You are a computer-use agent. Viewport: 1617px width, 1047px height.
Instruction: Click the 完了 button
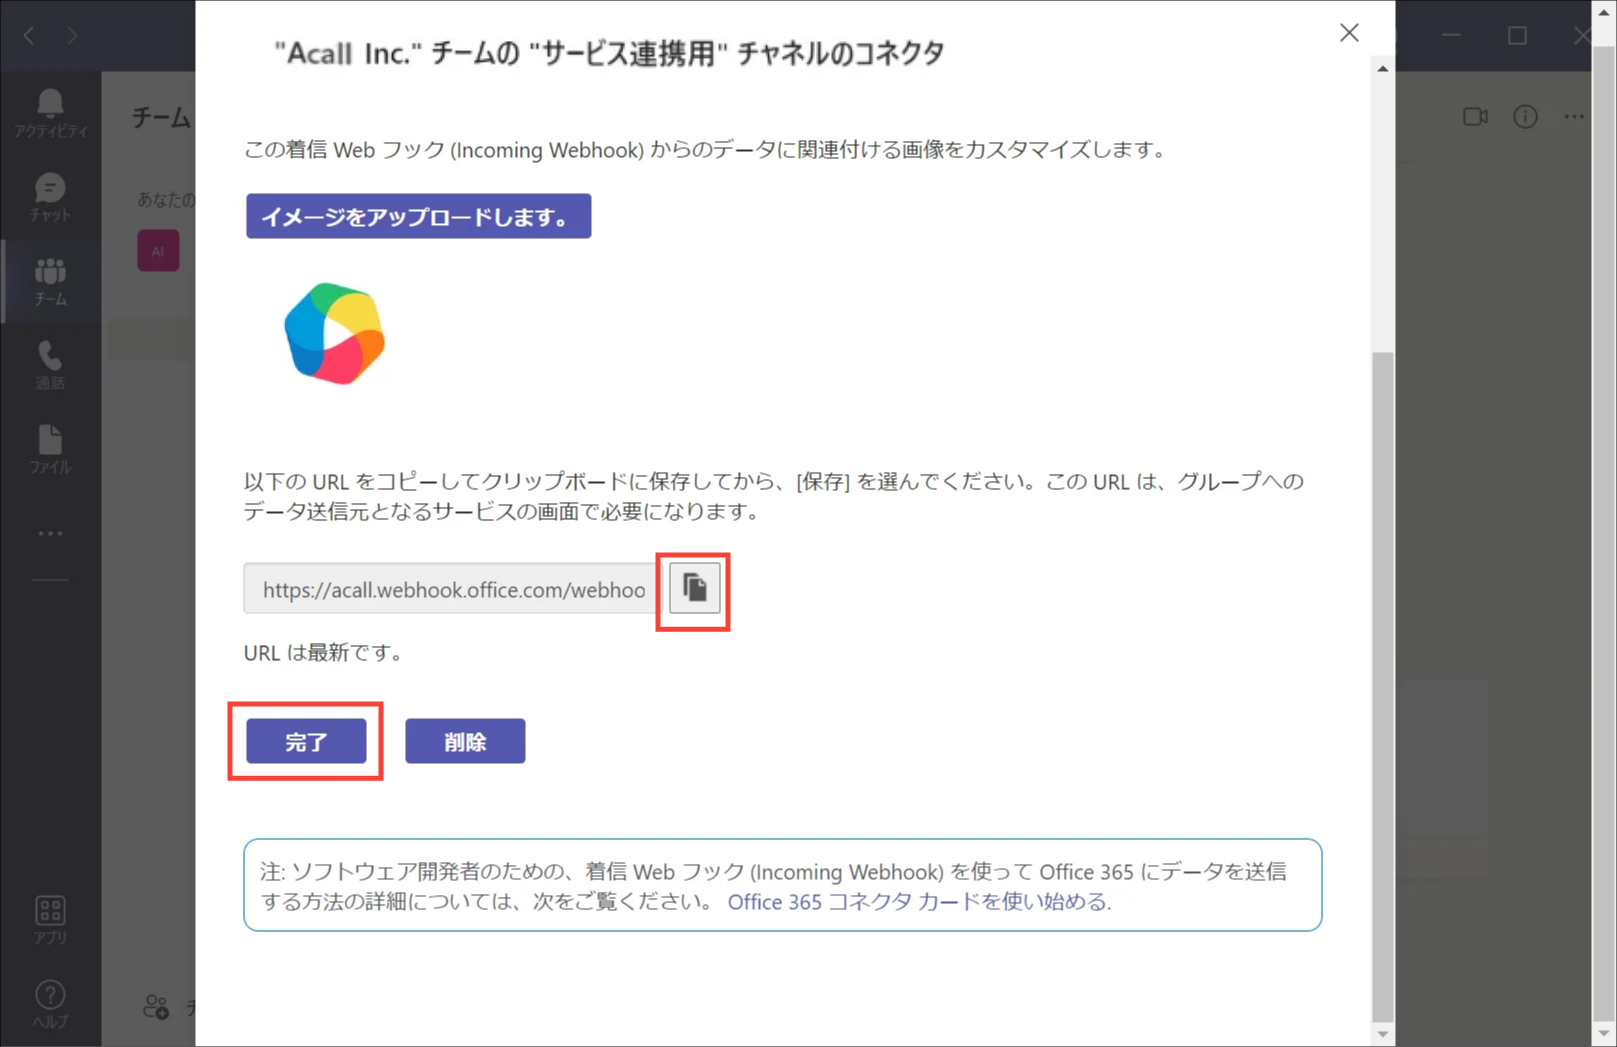(306, 741)
